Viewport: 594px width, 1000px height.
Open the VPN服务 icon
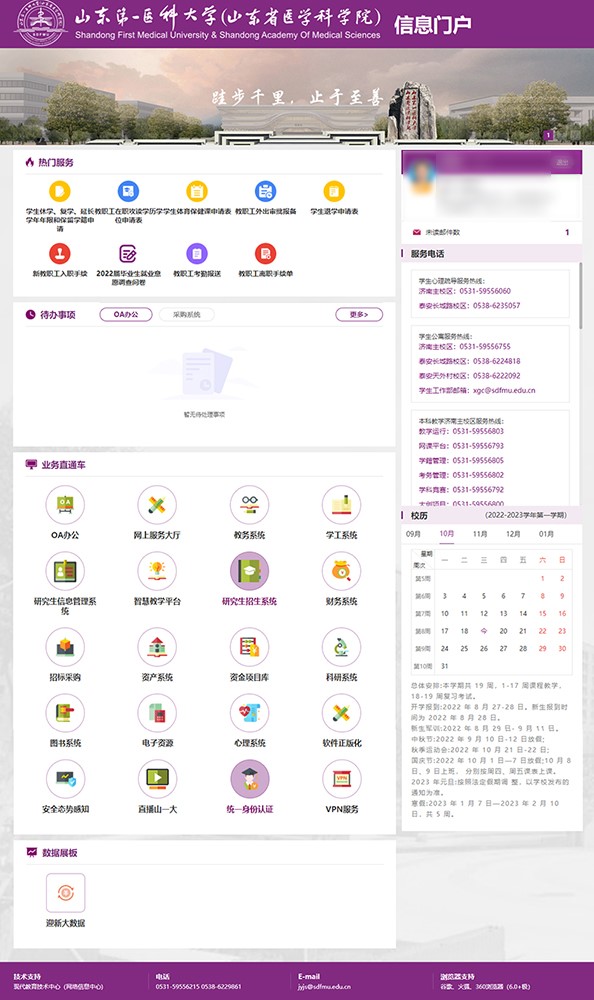(x=341, y=779)
